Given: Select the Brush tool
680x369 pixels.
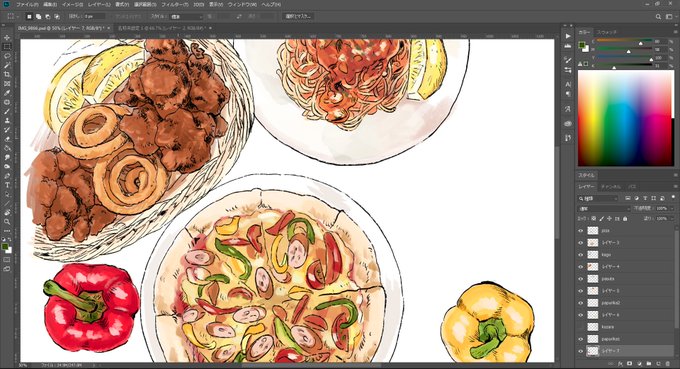Looking at the screenshot, I should click(7, 111).
